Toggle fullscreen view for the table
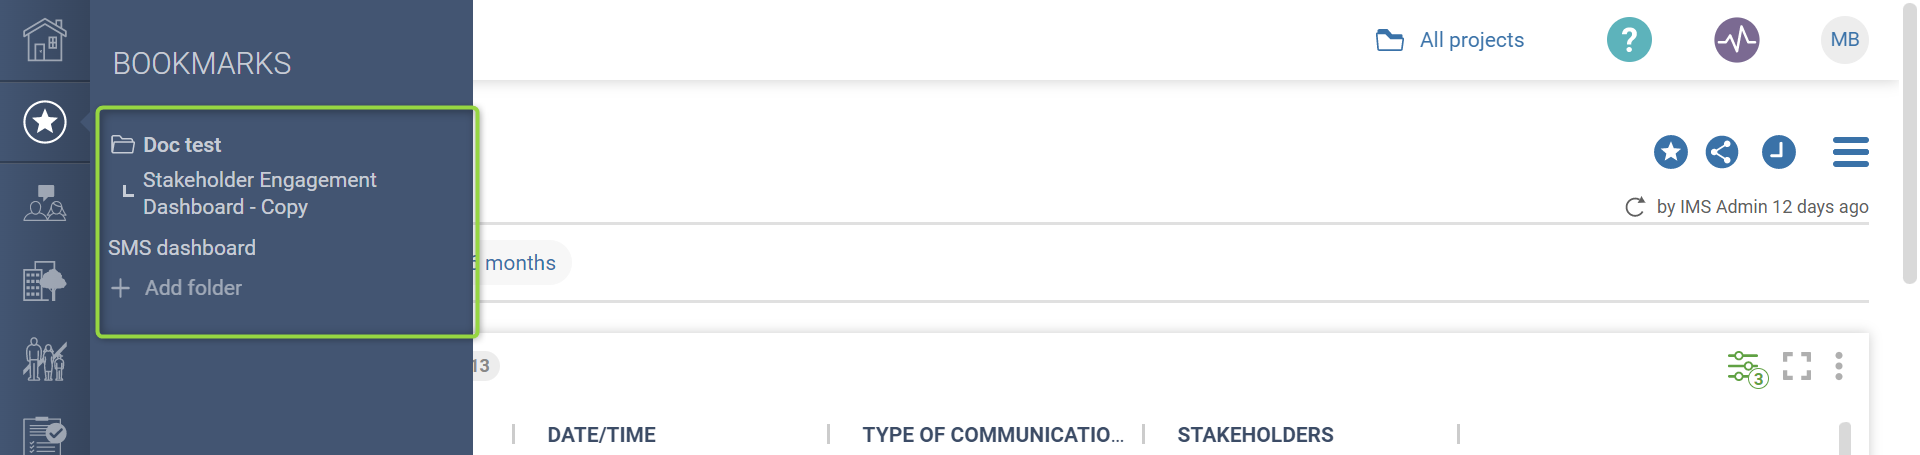 click(1797, 366)
